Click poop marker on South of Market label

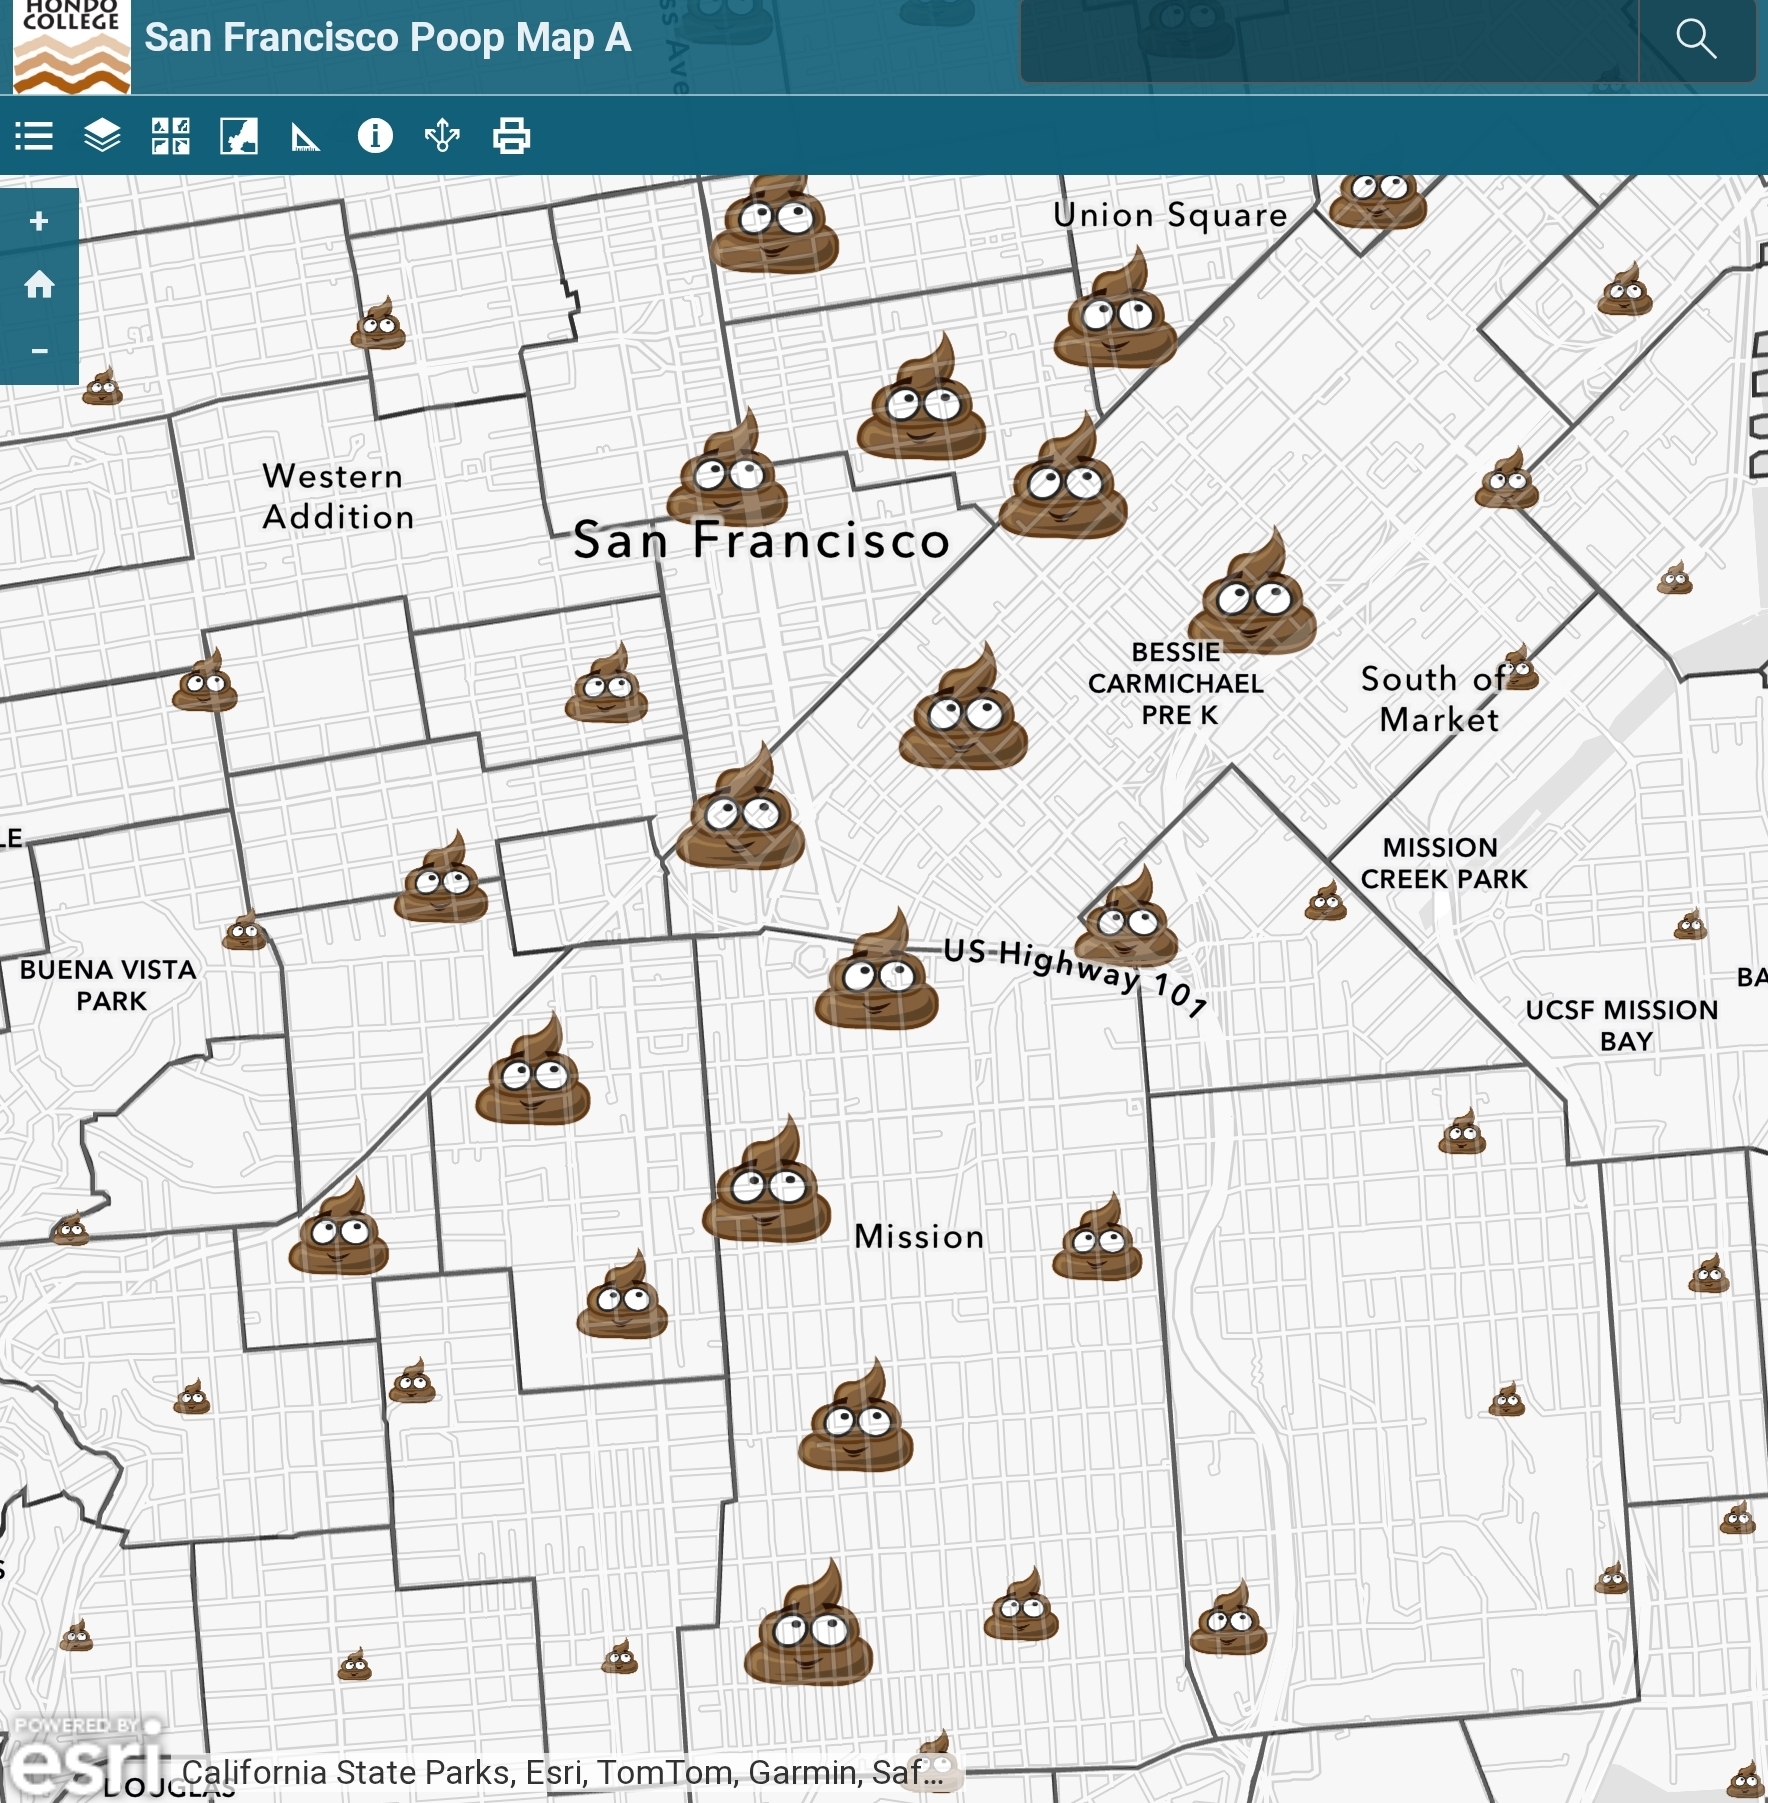pos(1520,668)
